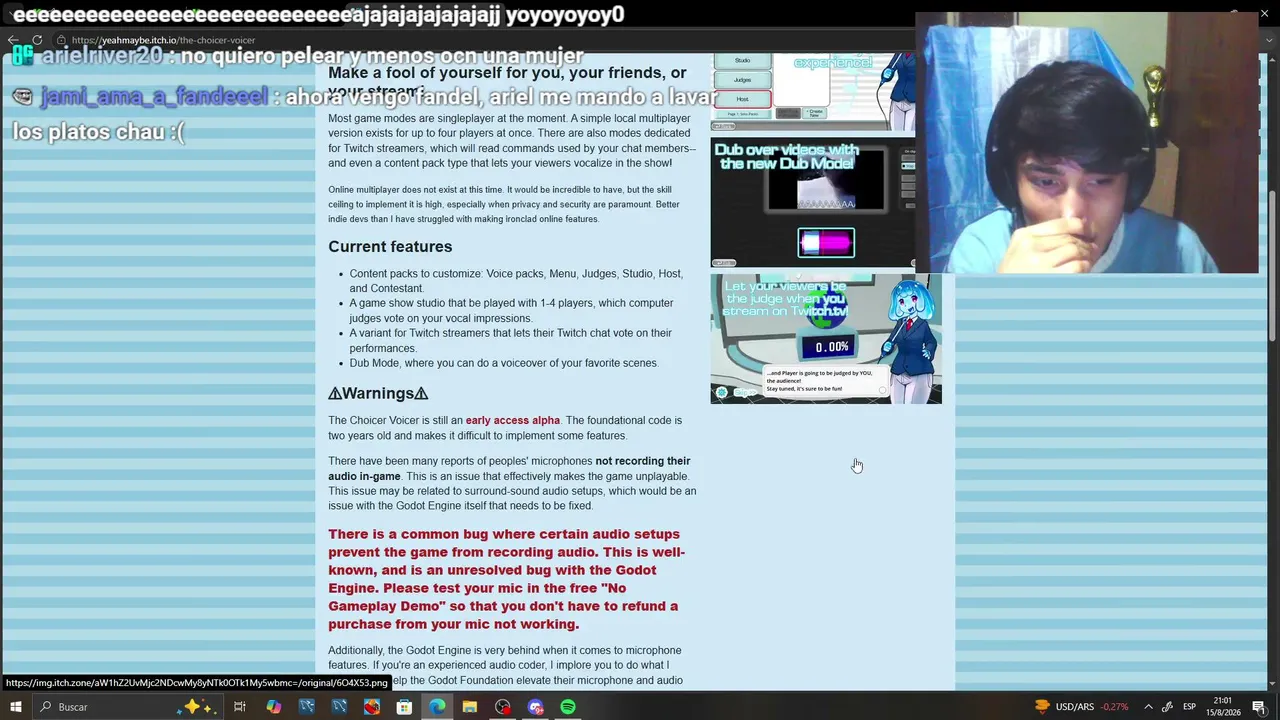Click the red 'There is a common bug' warning
The image size is (1280, 720).
(506, 579)
